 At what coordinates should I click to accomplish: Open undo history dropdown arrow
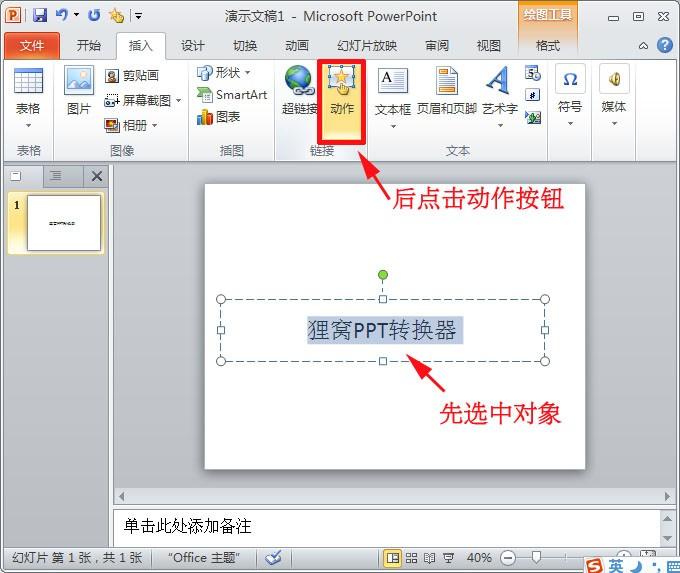click(x=76, y=15)
